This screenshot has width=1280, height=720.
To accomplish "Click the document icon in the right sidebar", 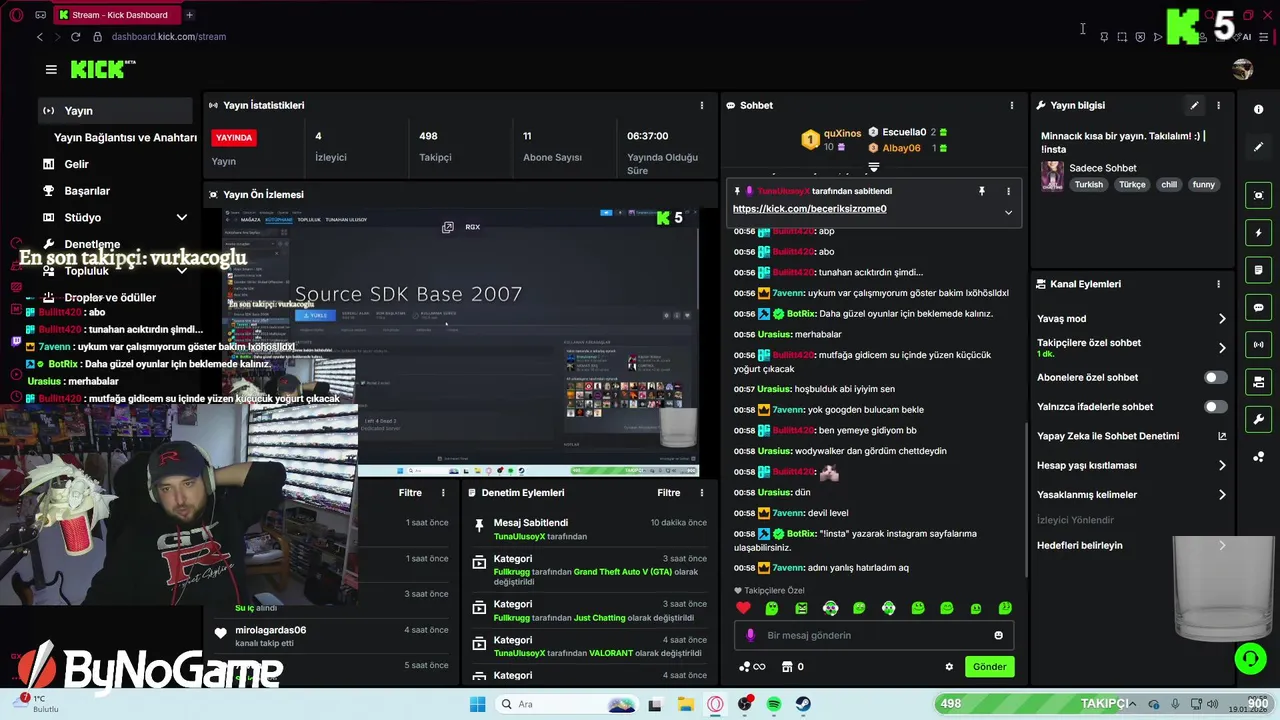I will click(x=1259, y=270).
